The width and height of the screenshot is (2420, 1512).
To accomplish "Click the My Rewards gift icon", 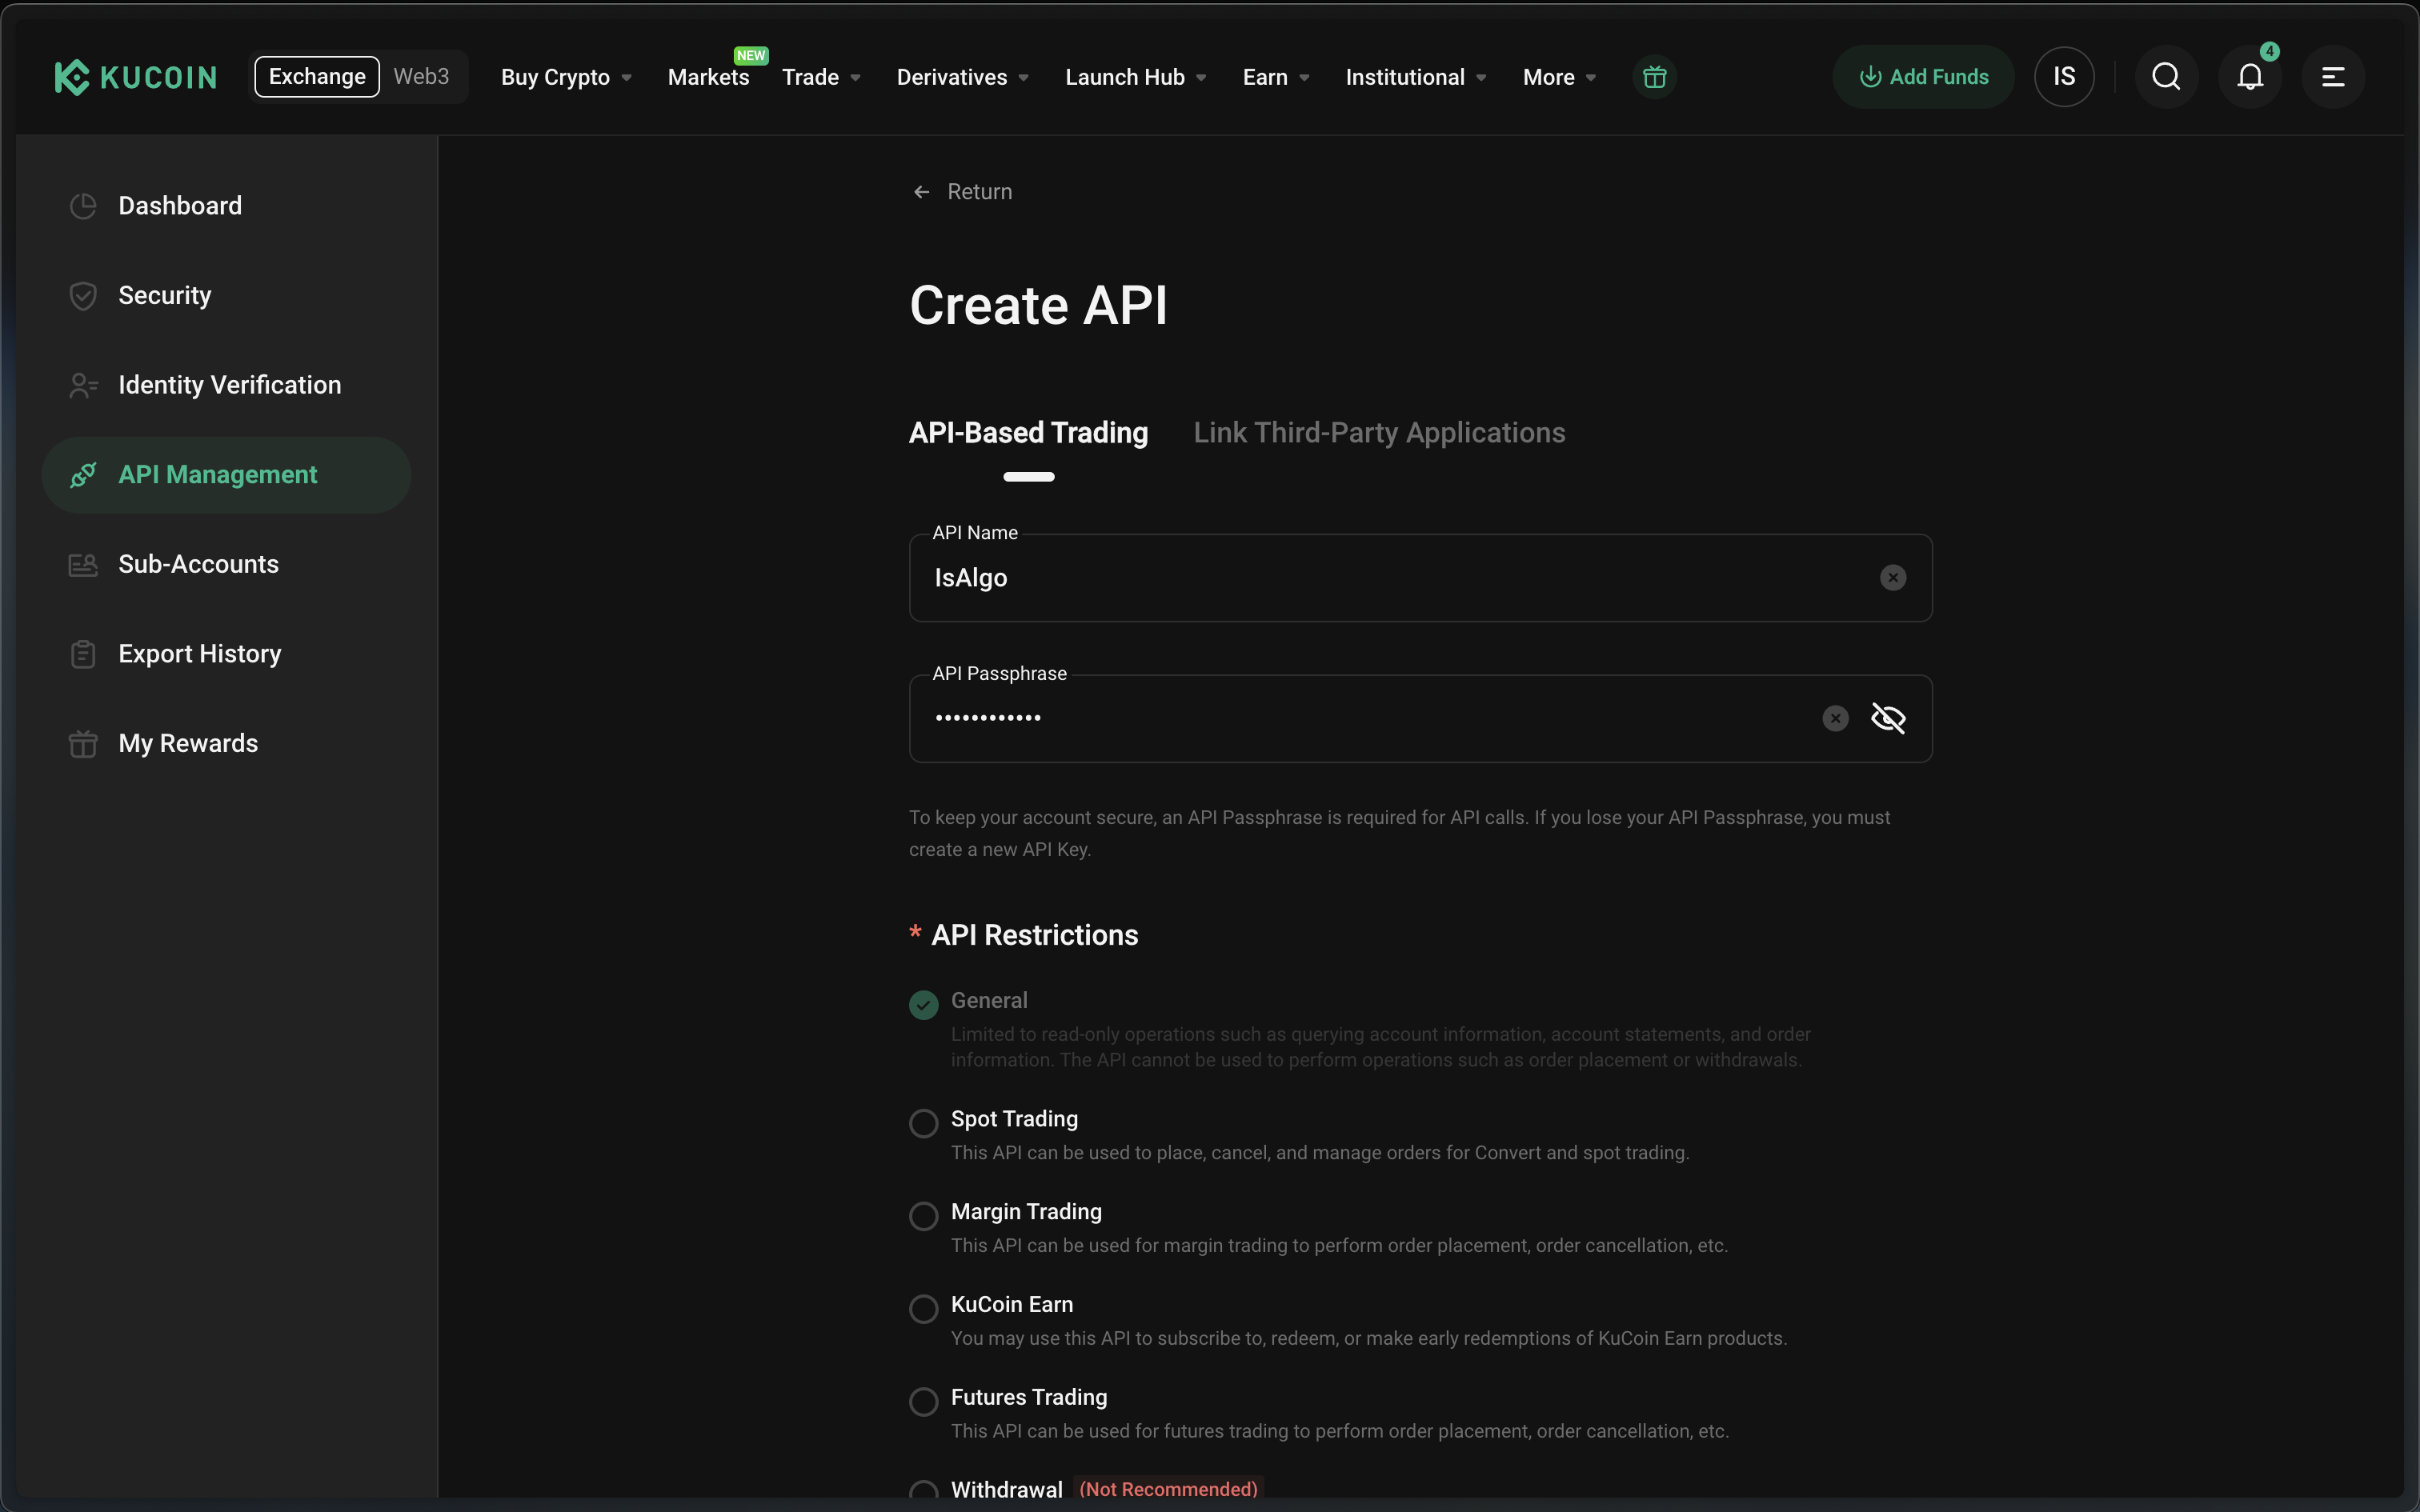I will click(83, 744).
